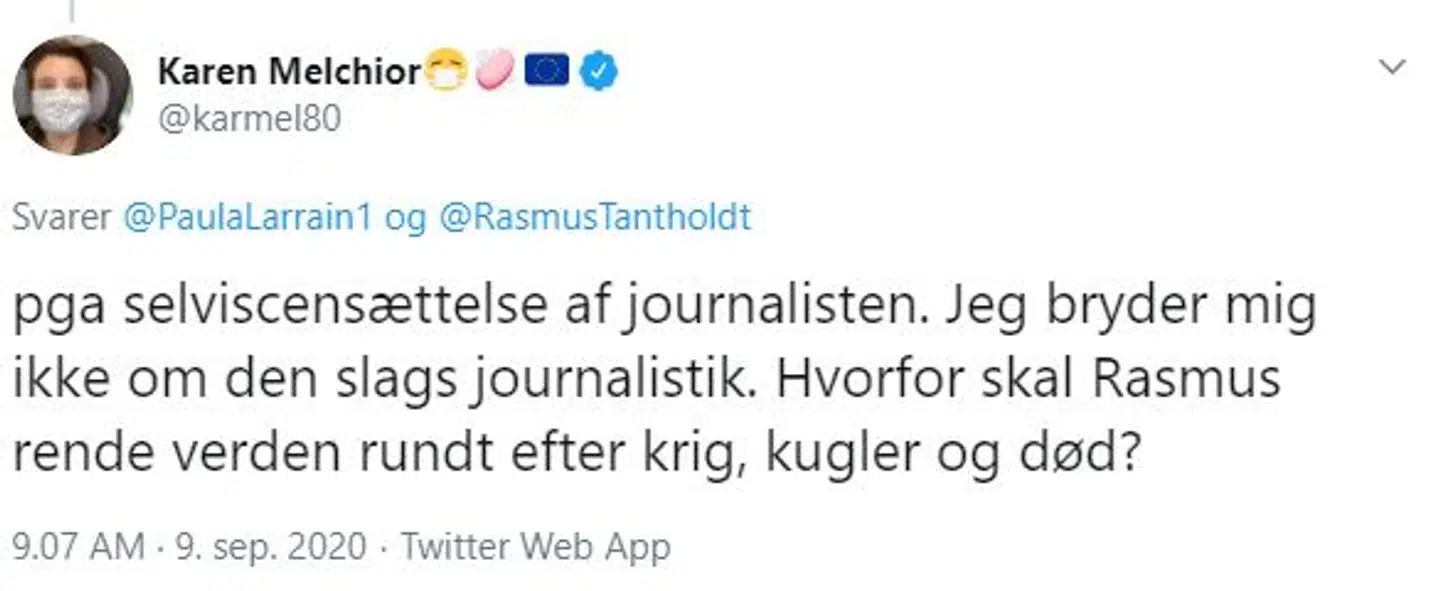Open Karen Melchior's profile picture
This screenshot has height=591, width=1440.
72,96
